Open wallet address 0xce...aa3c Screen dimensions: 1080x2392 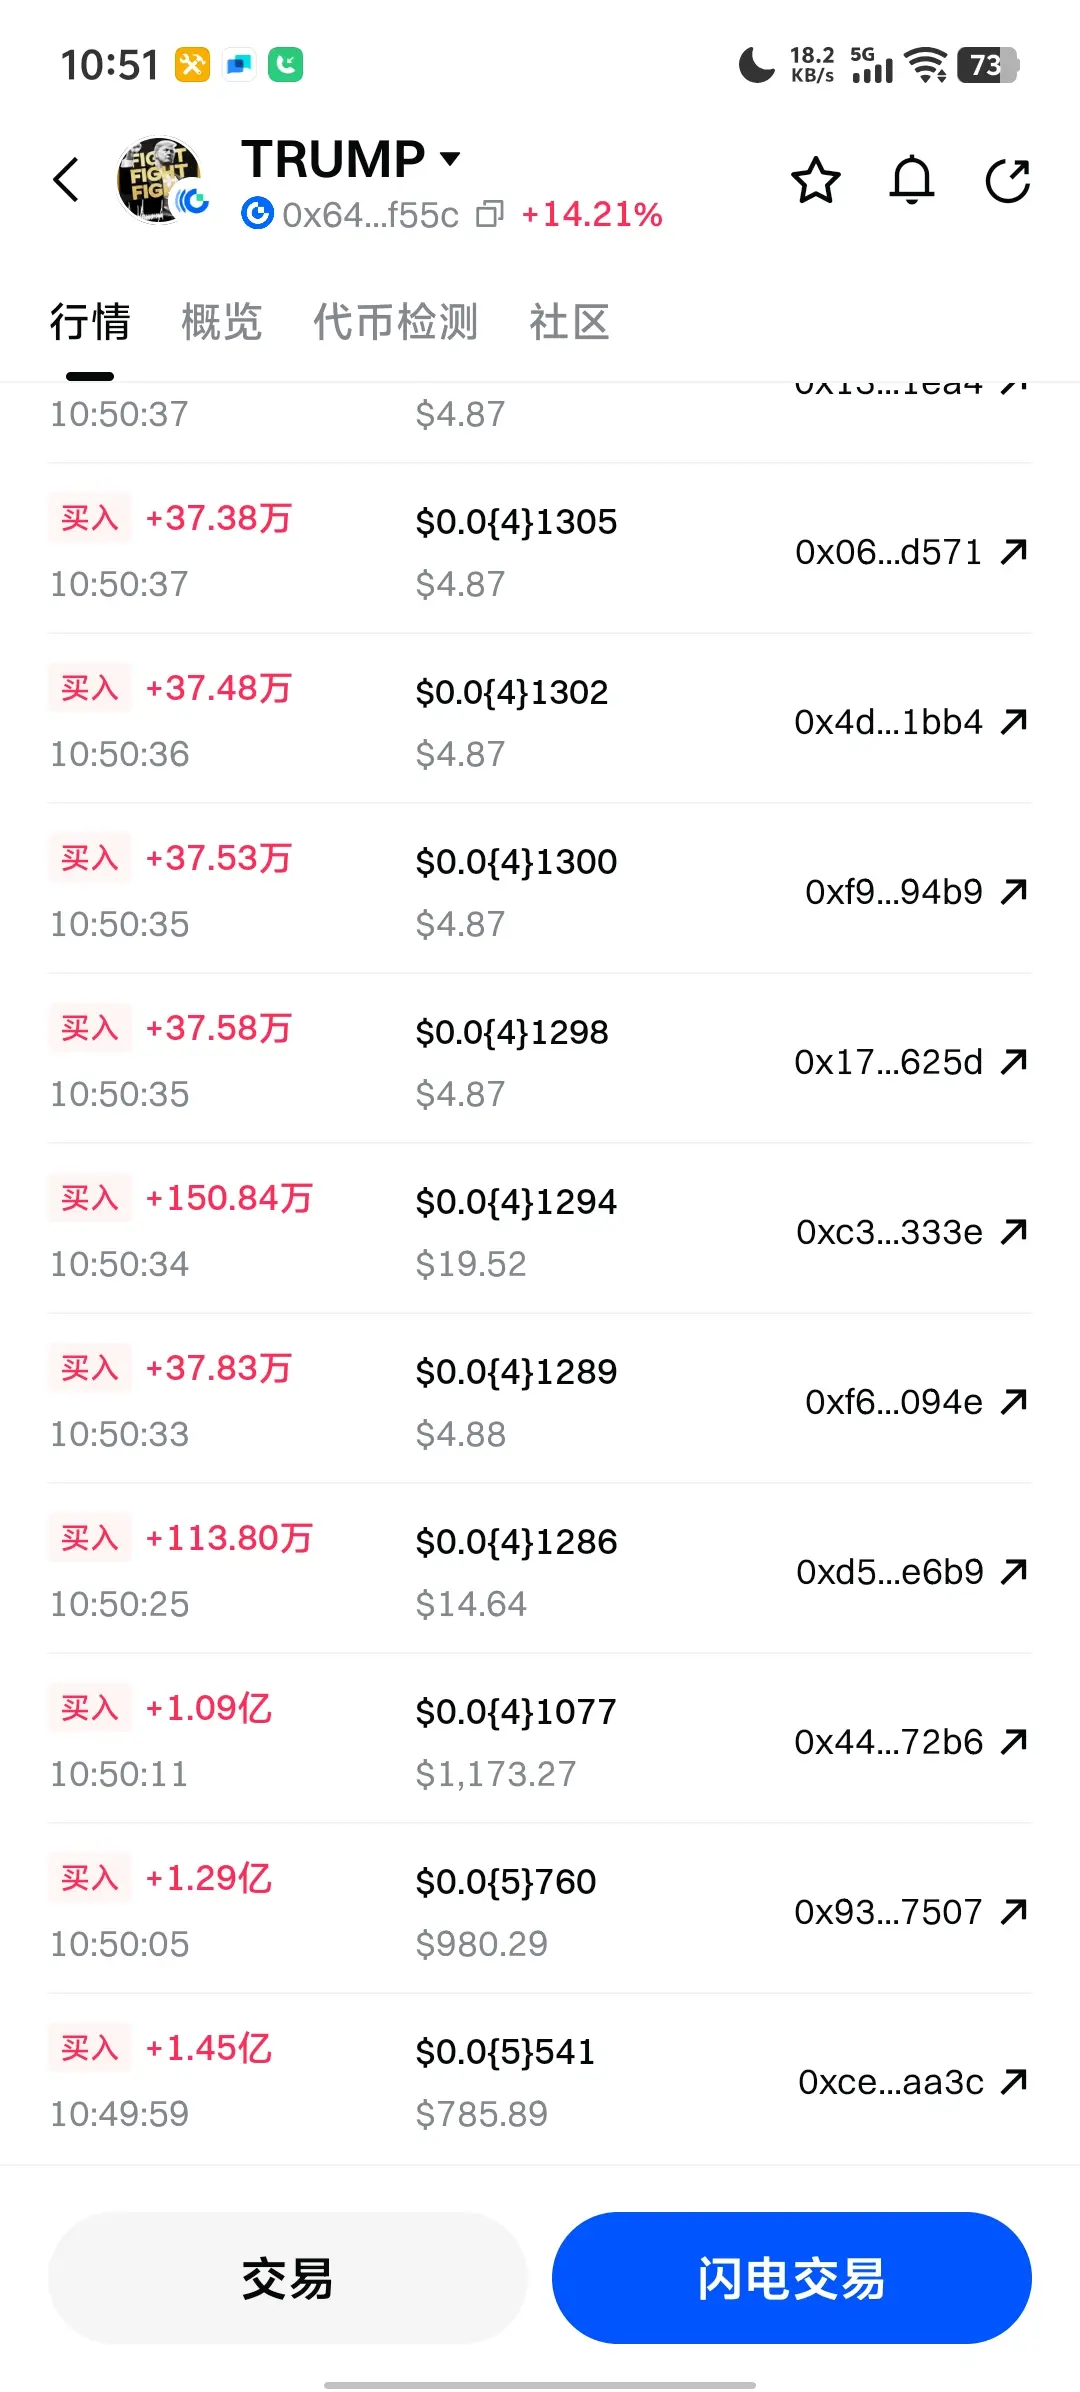point(890,2081)
